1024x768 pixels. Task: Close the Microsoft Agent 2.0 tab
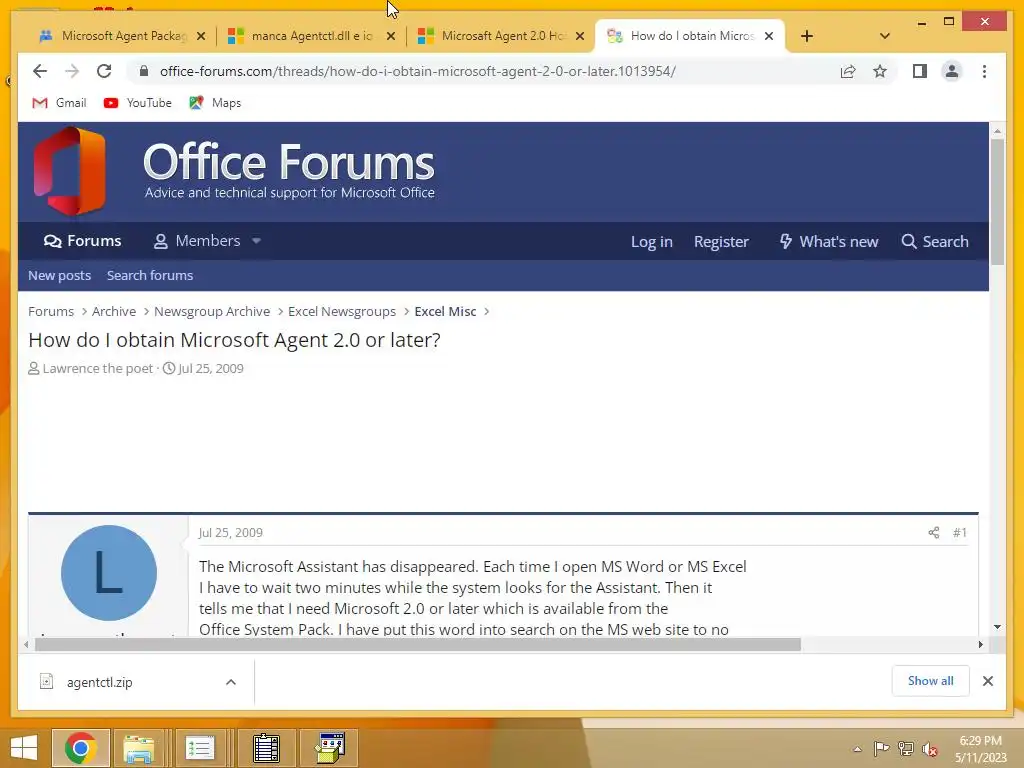[x=580, y=36]
